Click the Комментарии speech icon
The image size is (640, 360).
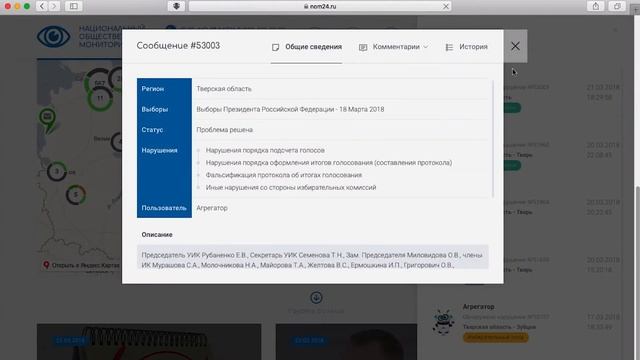pos(362,47)
